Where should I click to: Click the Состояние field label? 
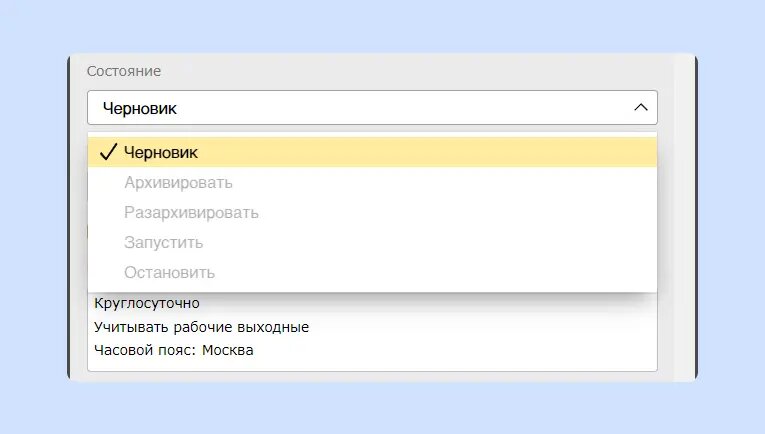click(124, 71)
